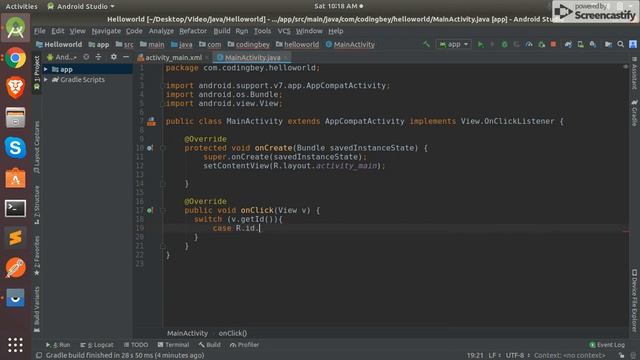
Task: Open the UTF-8 encoding dropdown
Action: (518, 356)
